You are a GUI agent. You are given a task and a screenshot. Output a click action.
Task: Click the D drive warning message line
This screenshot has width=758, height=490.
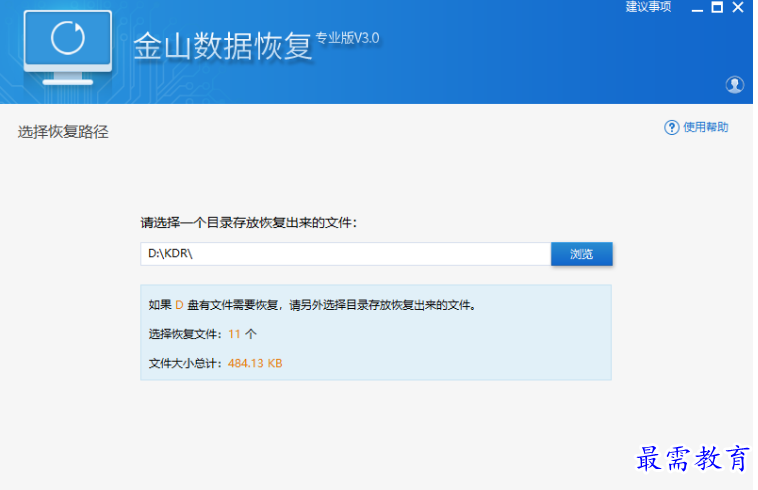(x=312, y=305)
